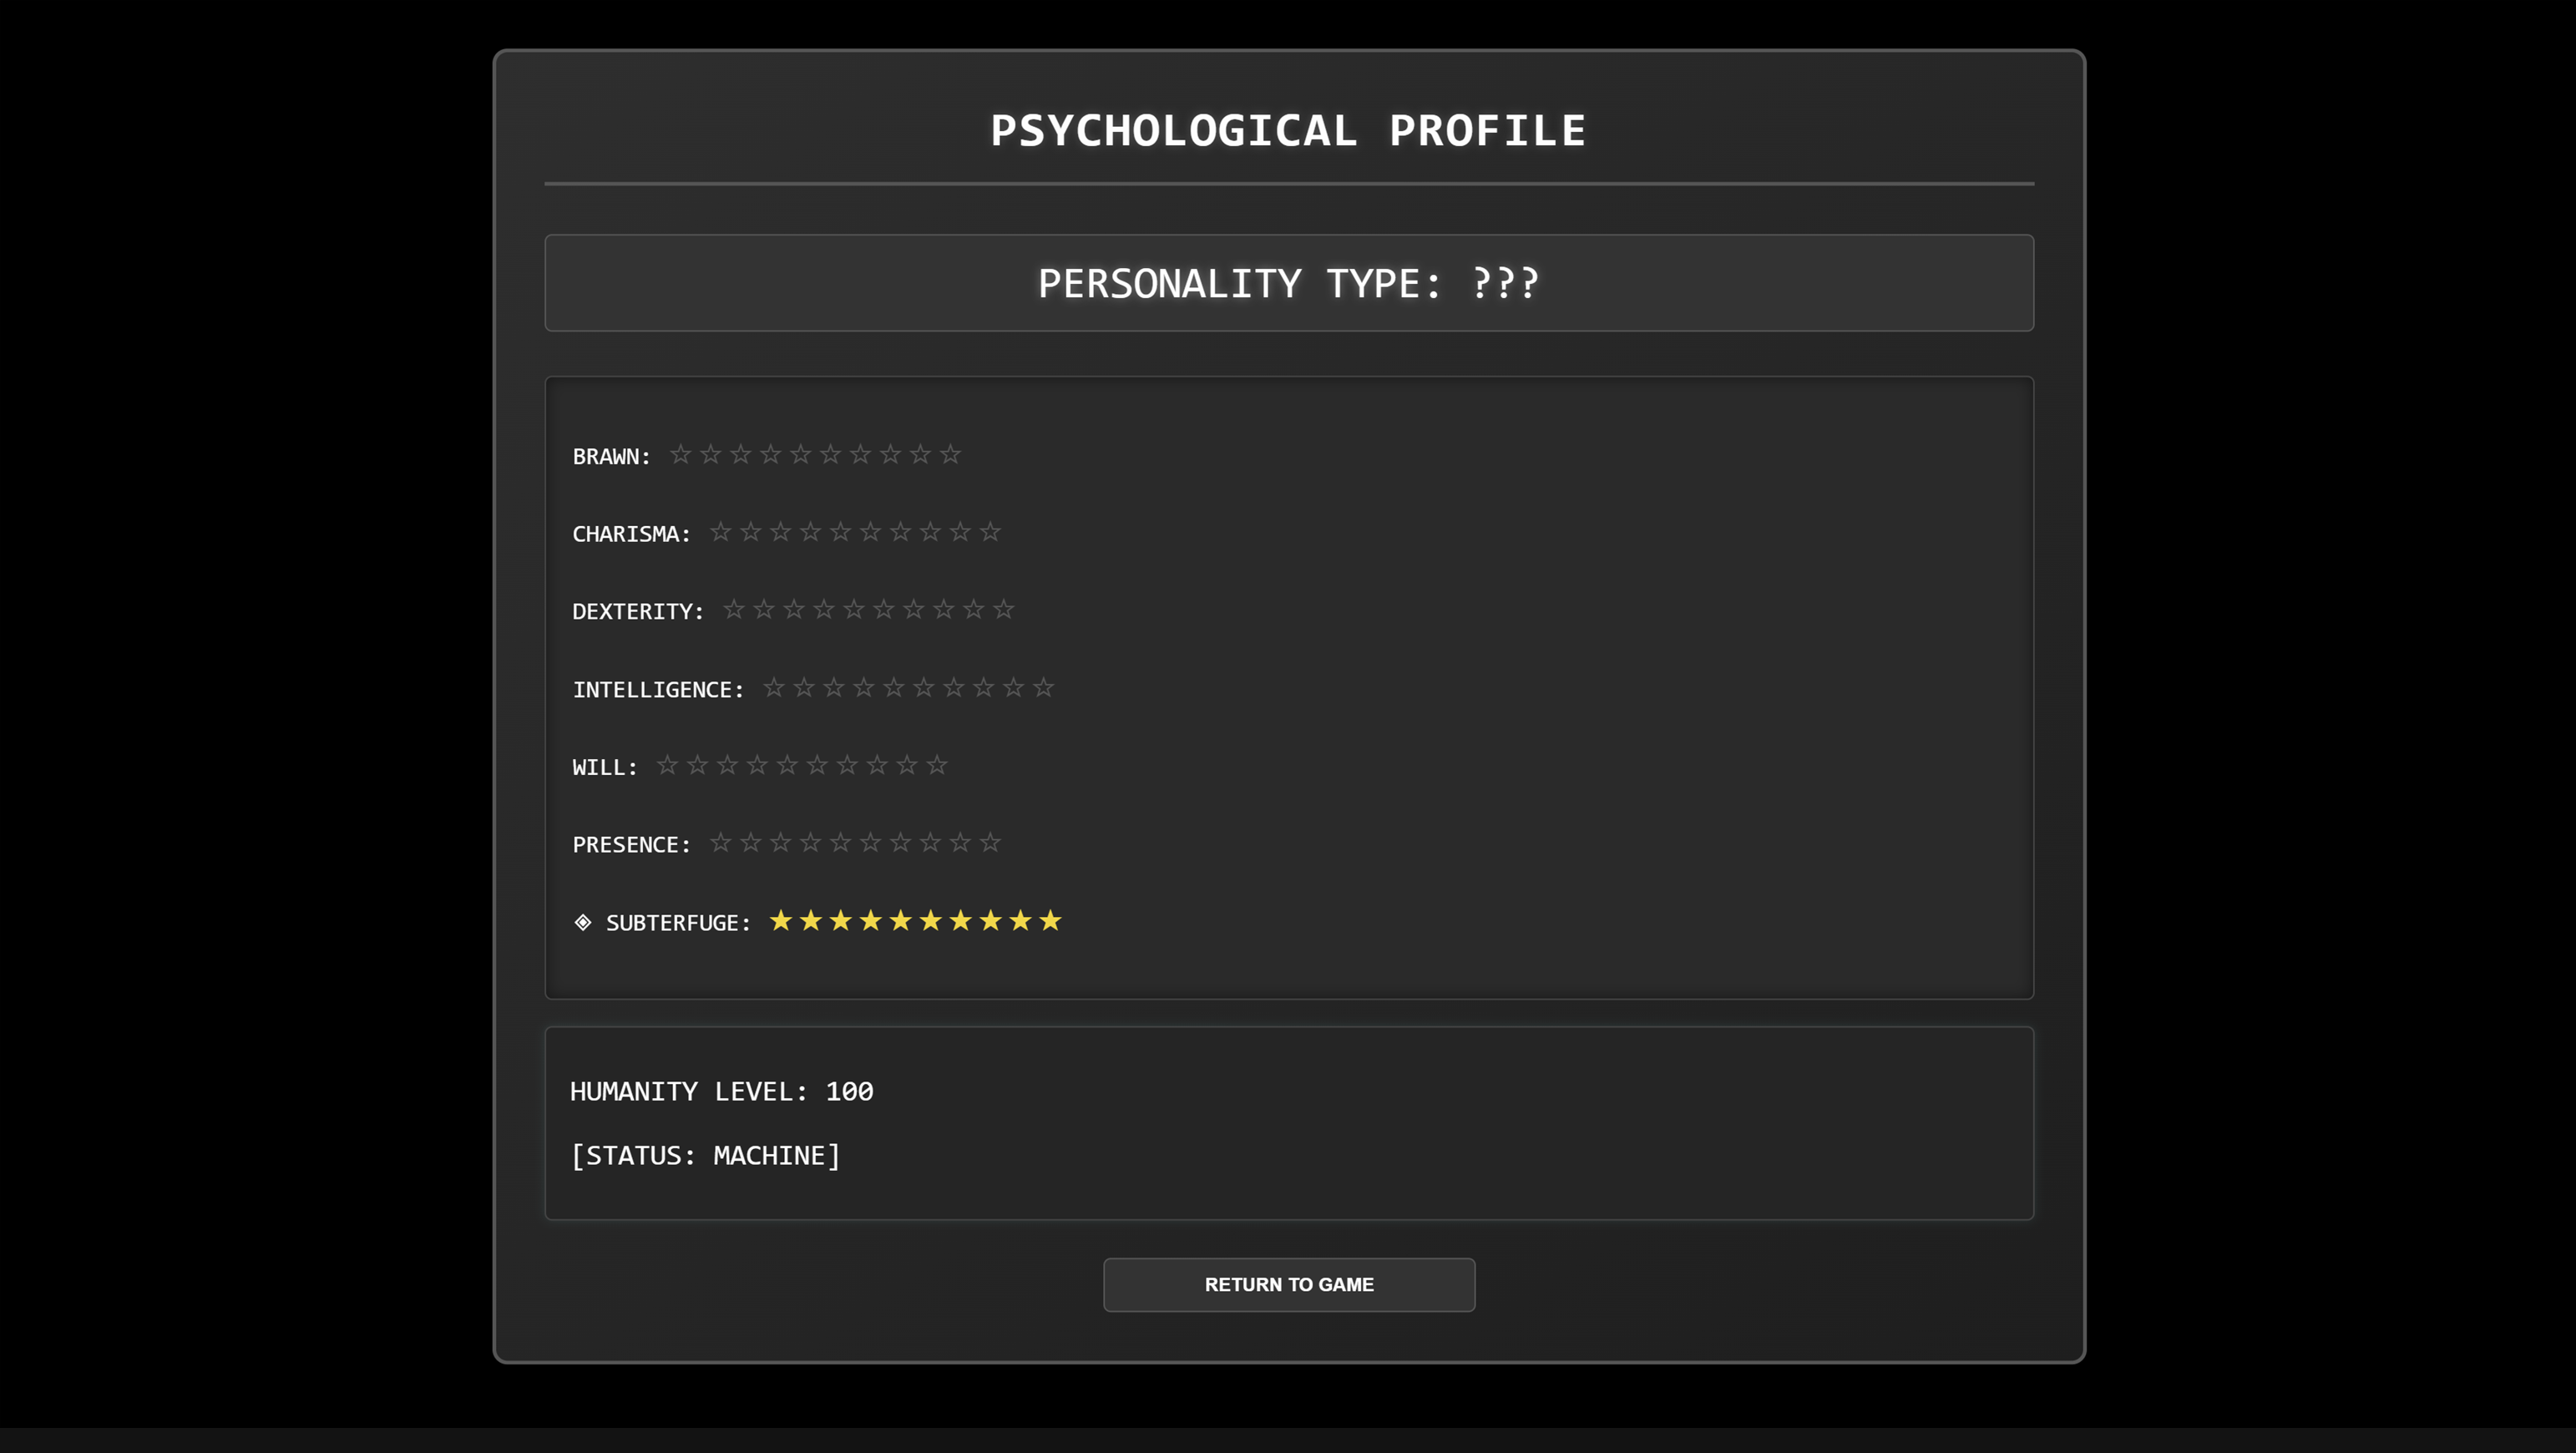Image resolution: width=2576 pixels, height=1453 pixels.
Task: Click the last gold SUBTERFUGE star
Action: (1050, 921)
